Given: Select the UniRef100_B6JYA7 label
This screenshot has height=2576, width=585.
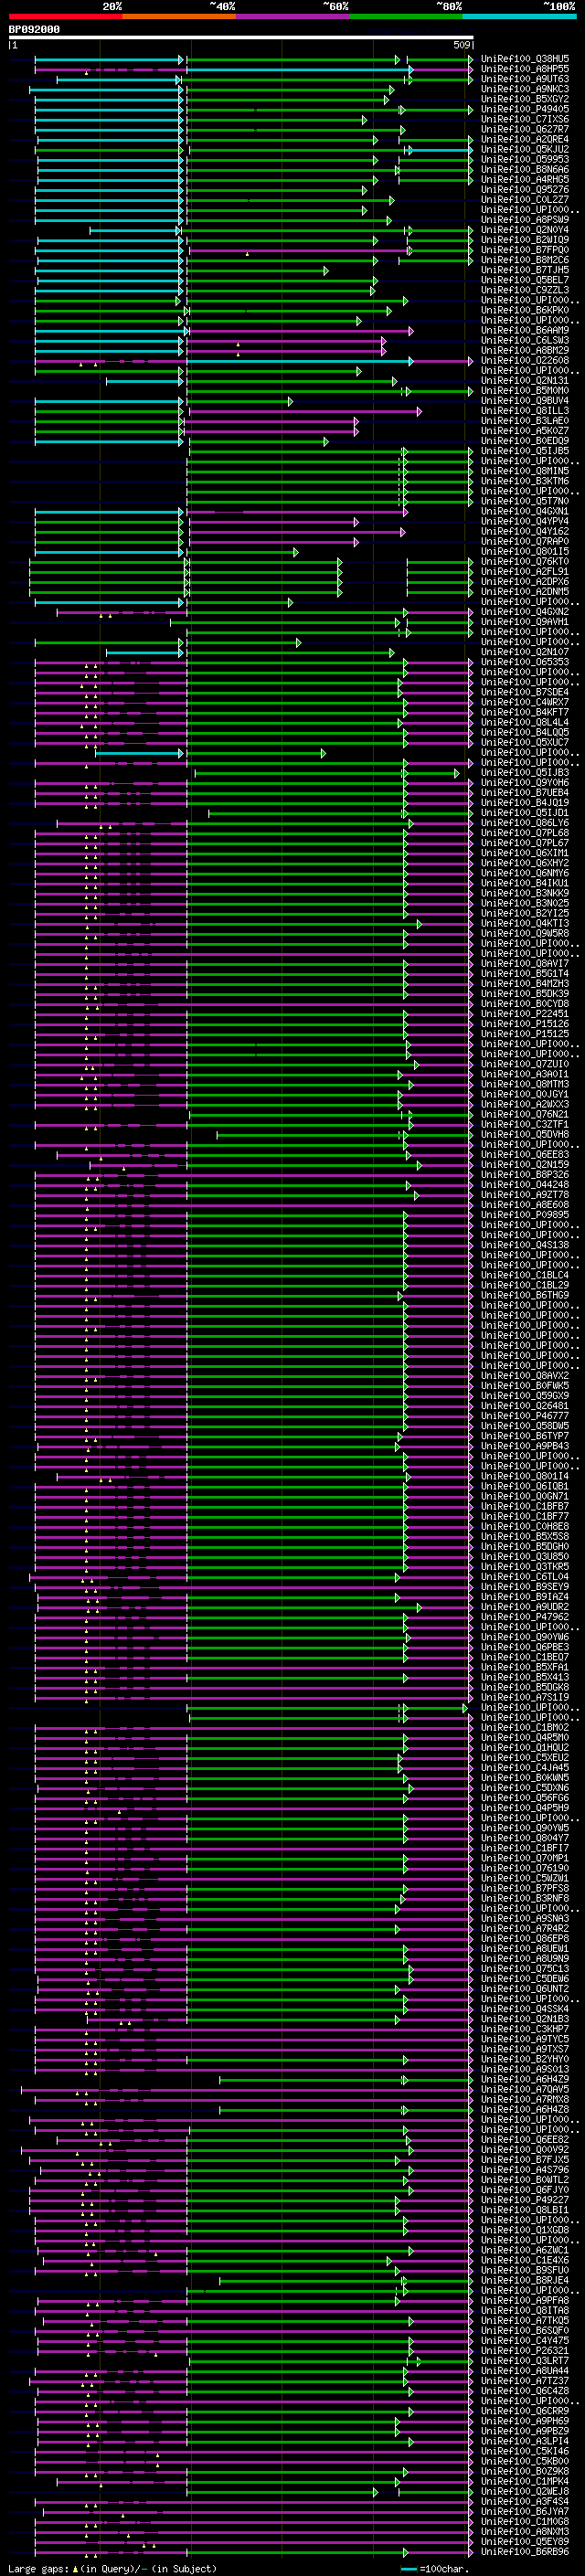Looking at the screenshot, I should [x=525, y=2511].
